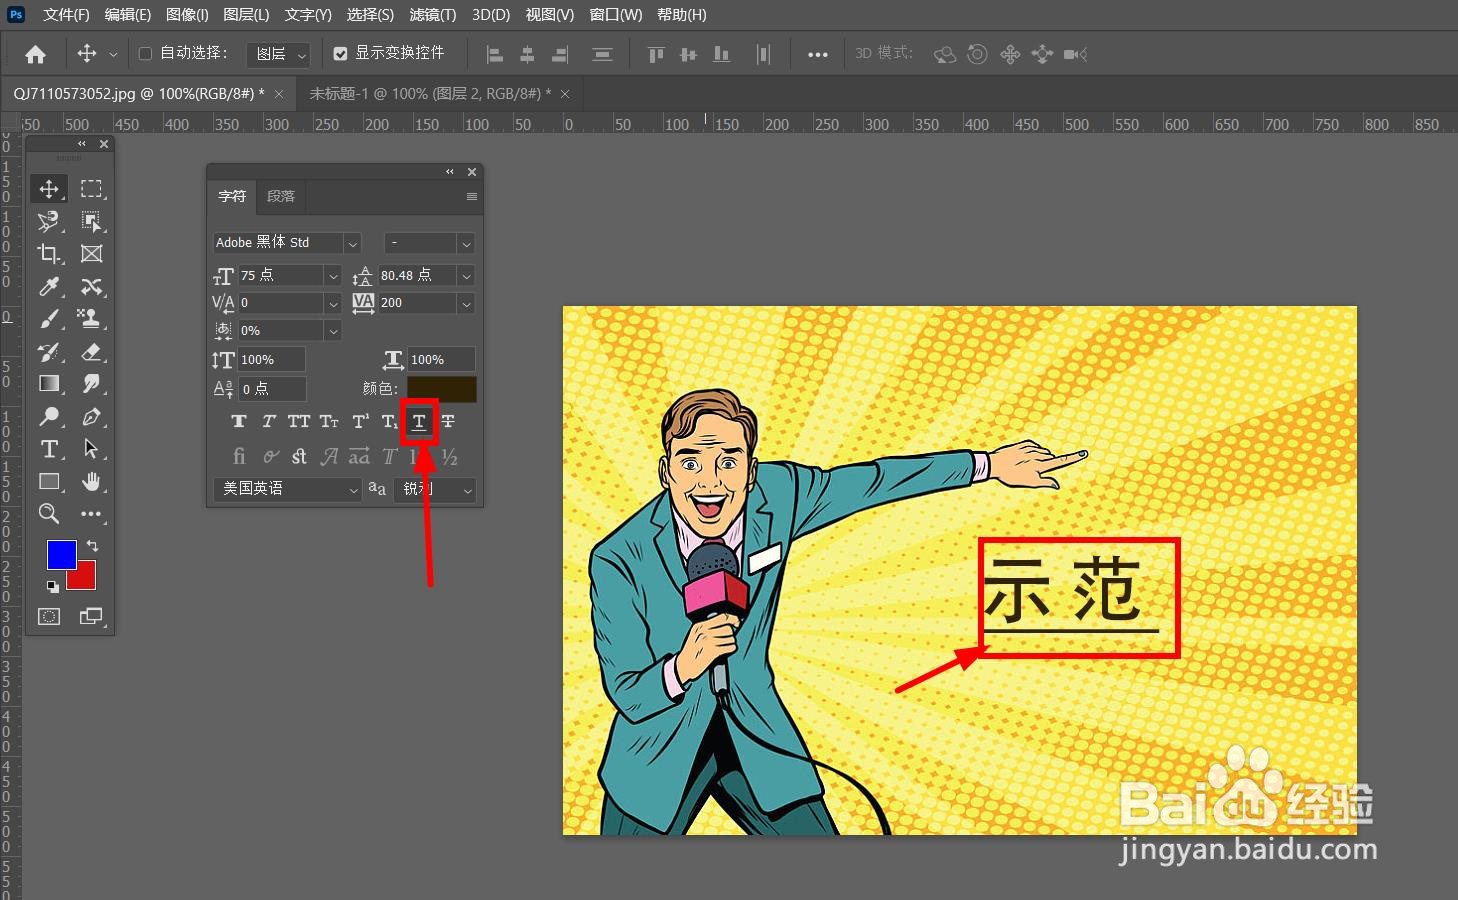
Task: Click the red background color swatch
Action: tap(86, 579)
